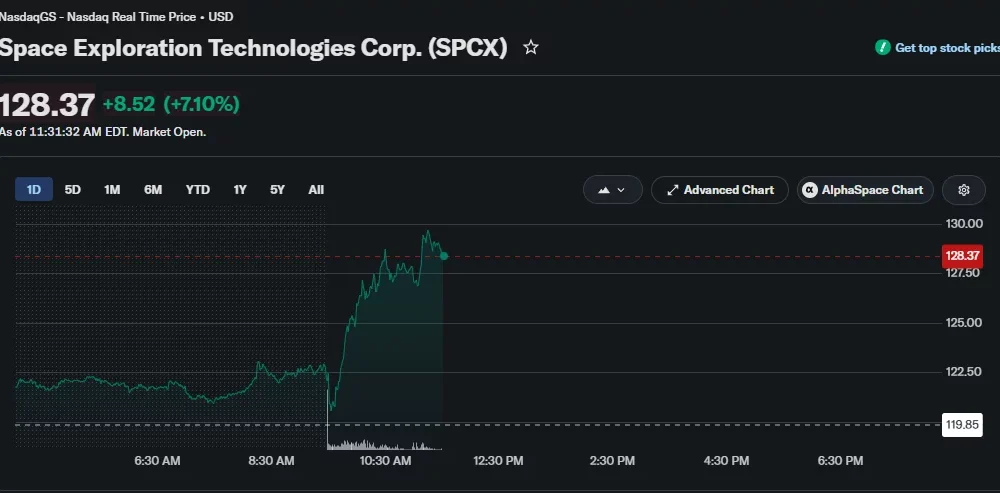
Task: Click the white 119.85 previous close label
Action: click(962, 425)
